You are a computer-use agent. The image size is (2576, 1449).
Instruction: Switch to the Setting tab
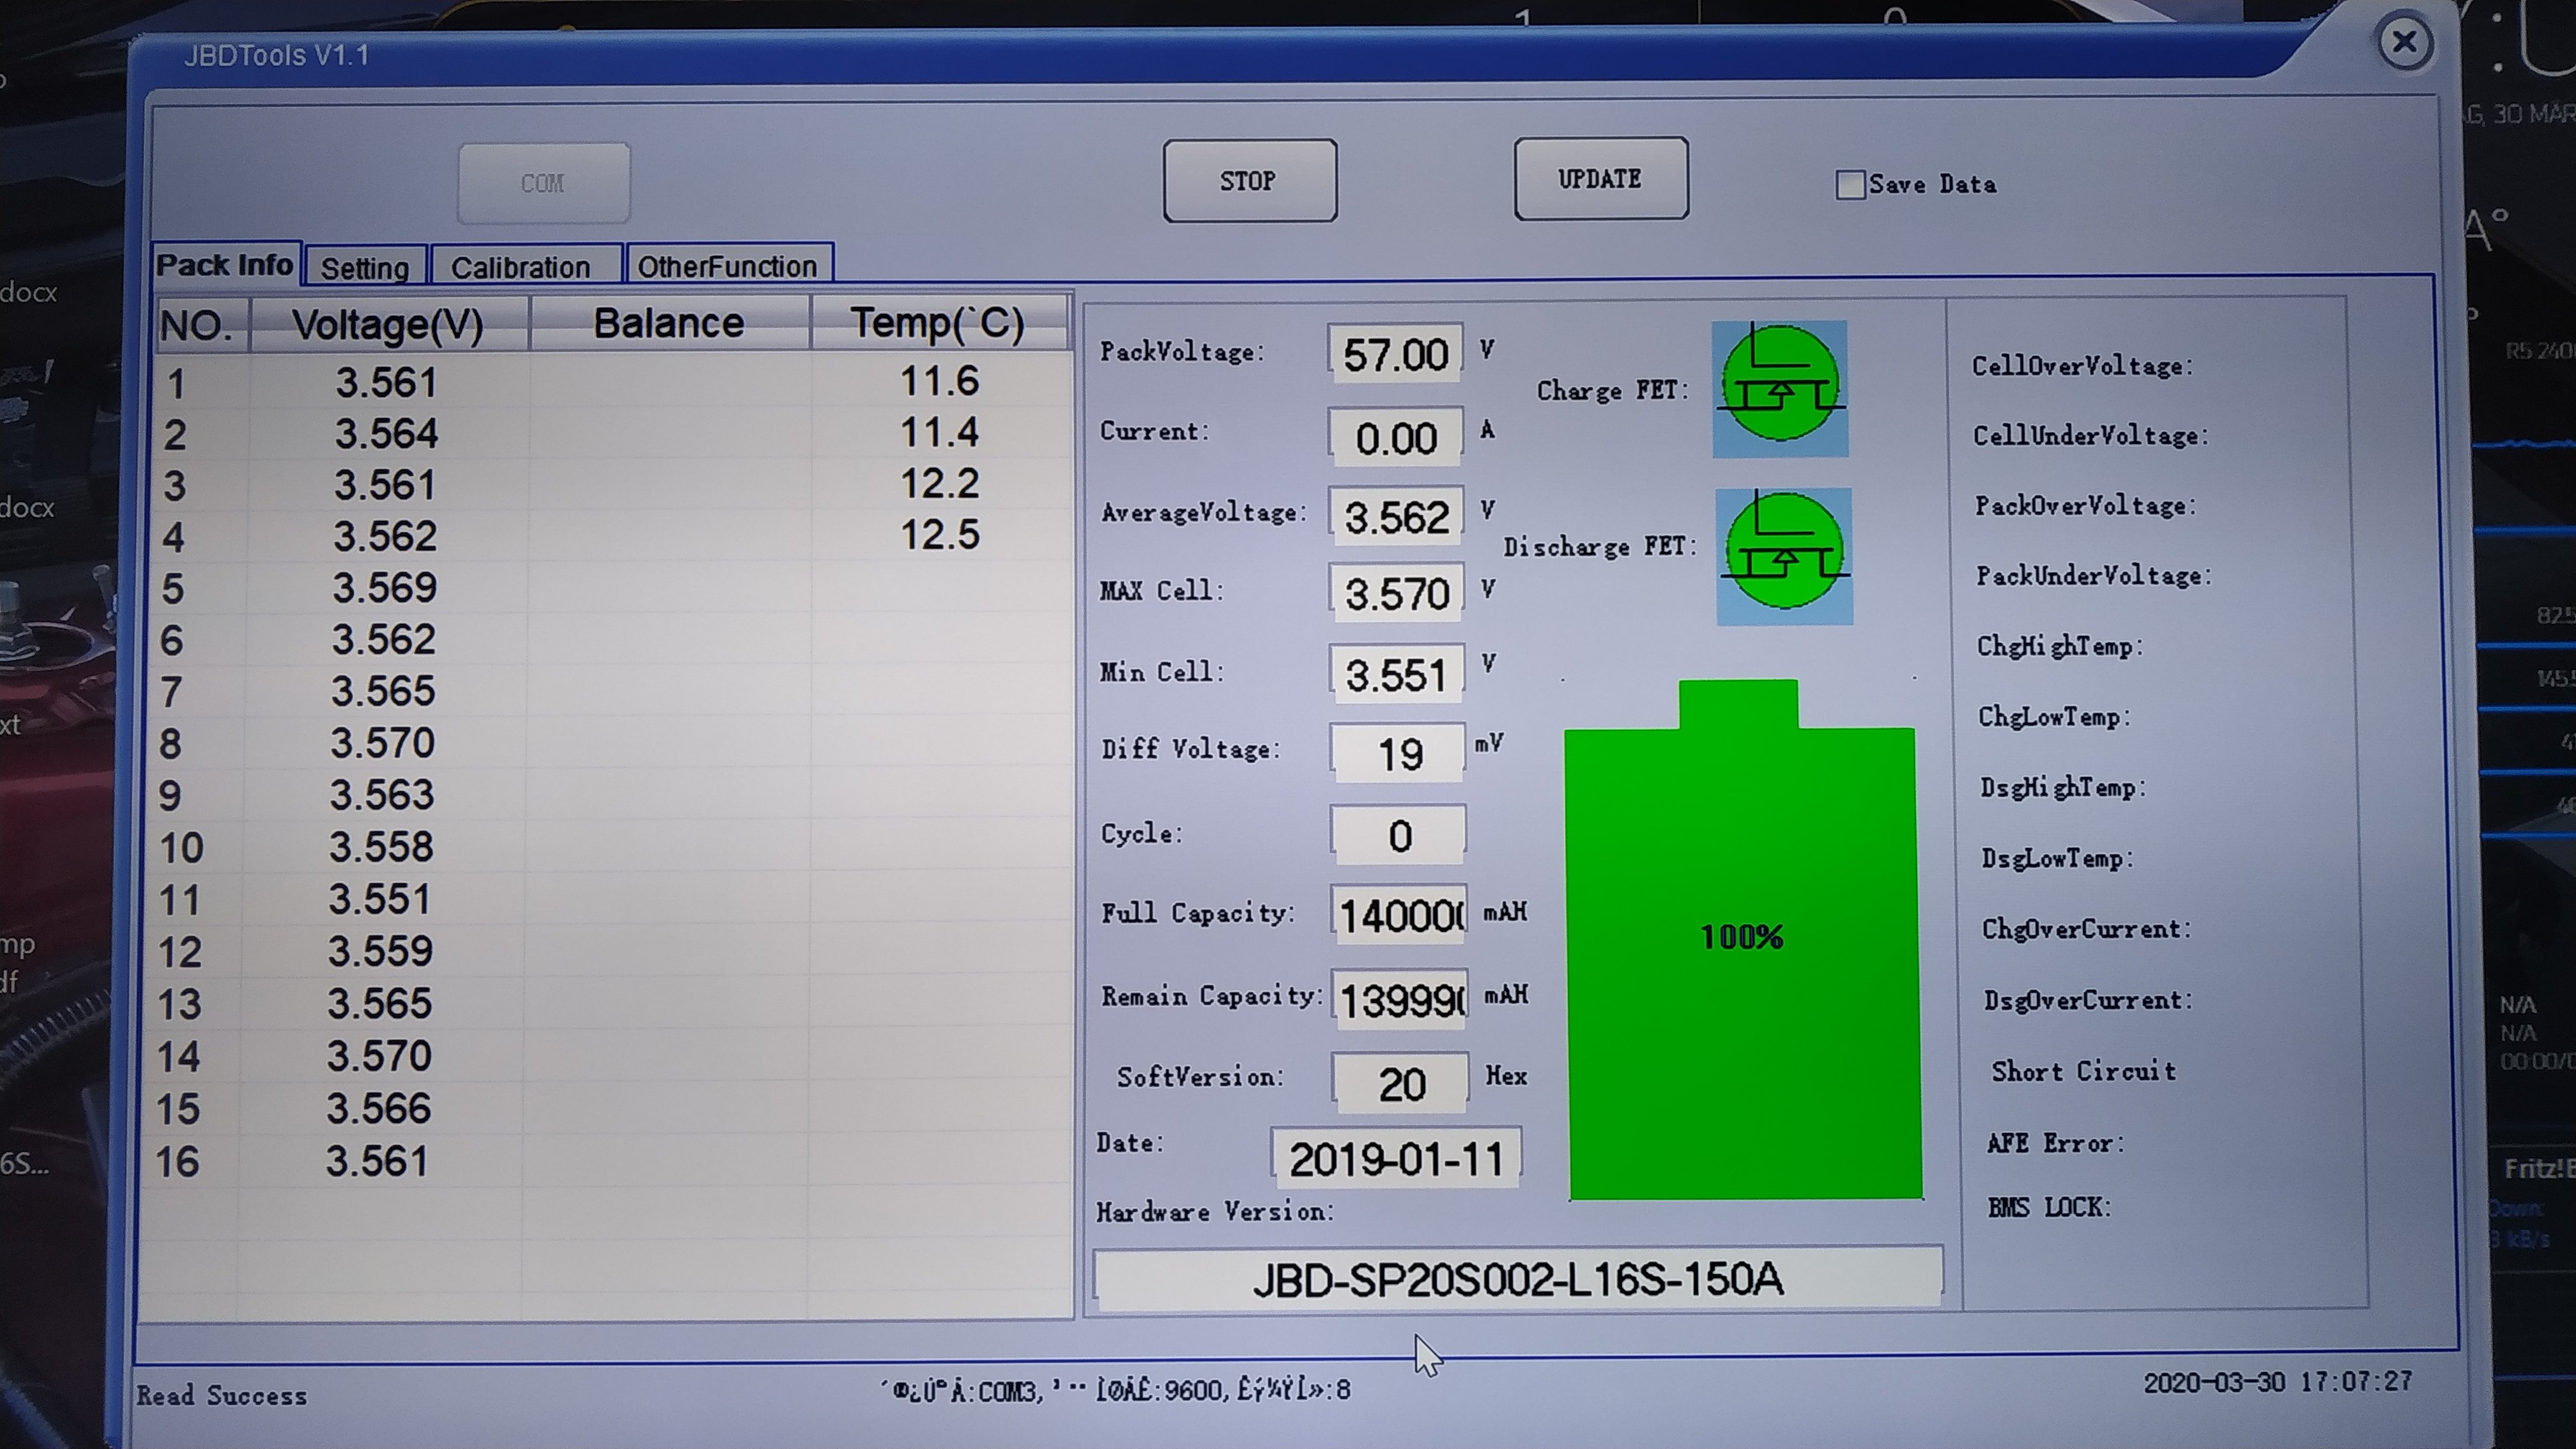pos(365,267)
